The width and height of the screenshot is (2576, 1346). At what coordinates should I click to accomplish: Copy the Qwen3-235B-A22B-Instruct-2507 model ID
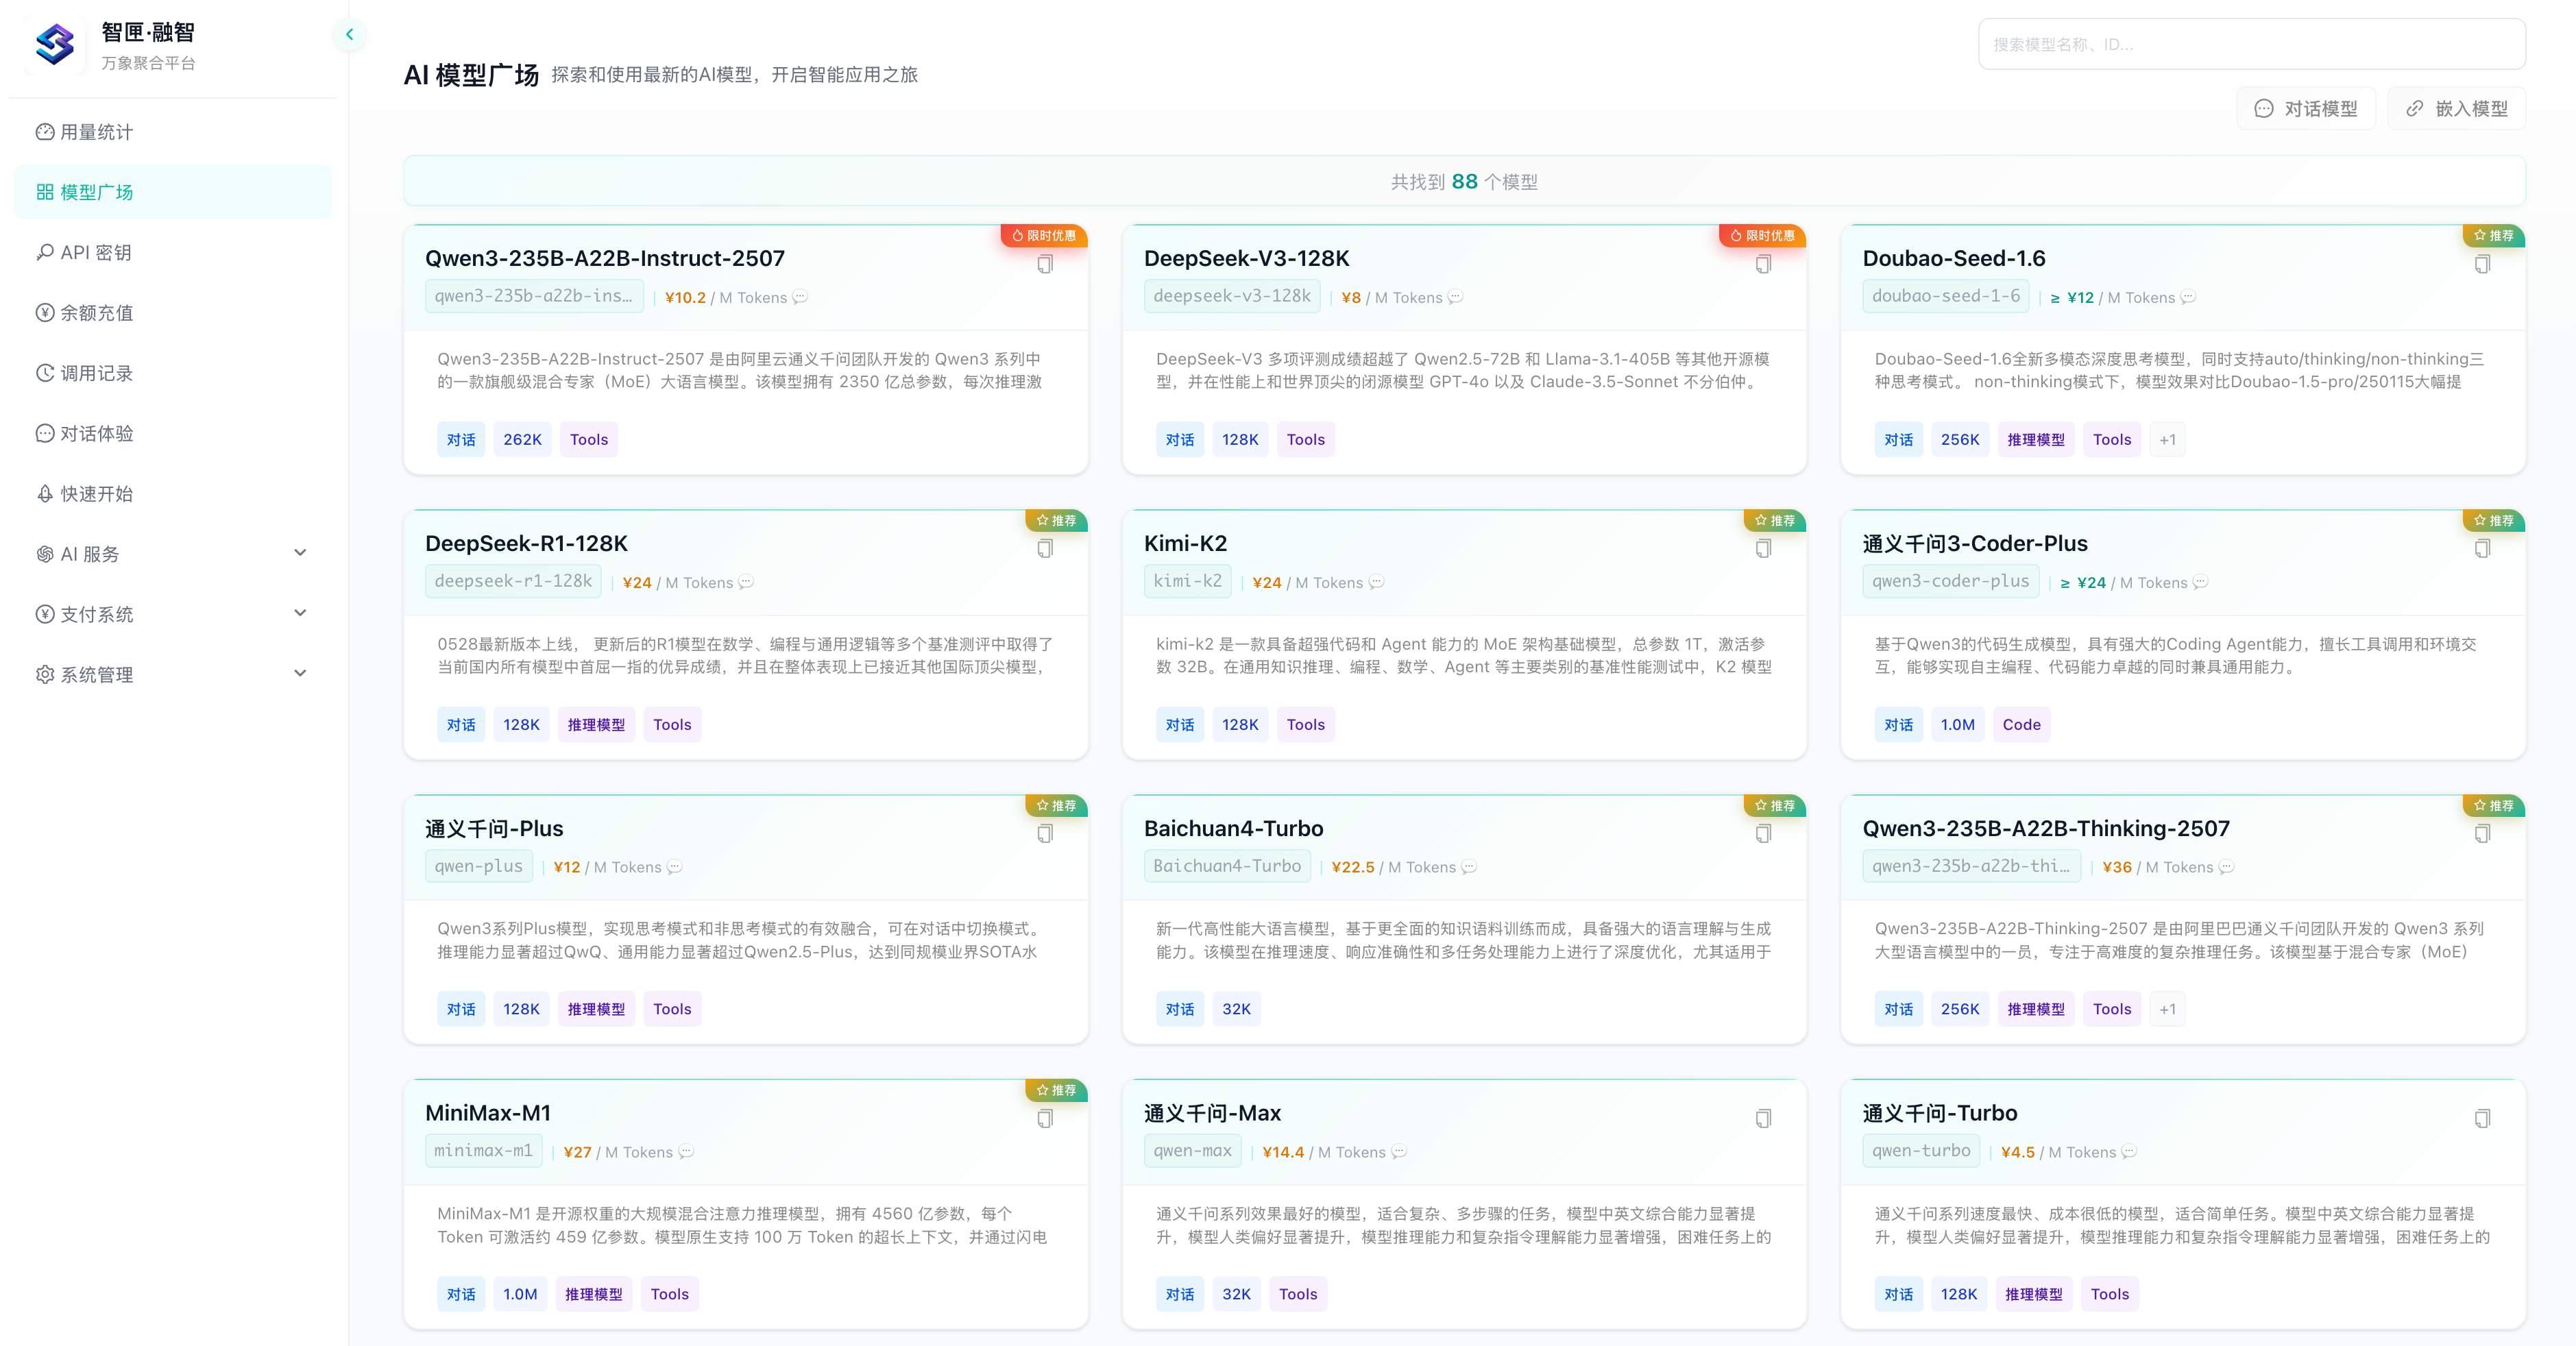1045,264
